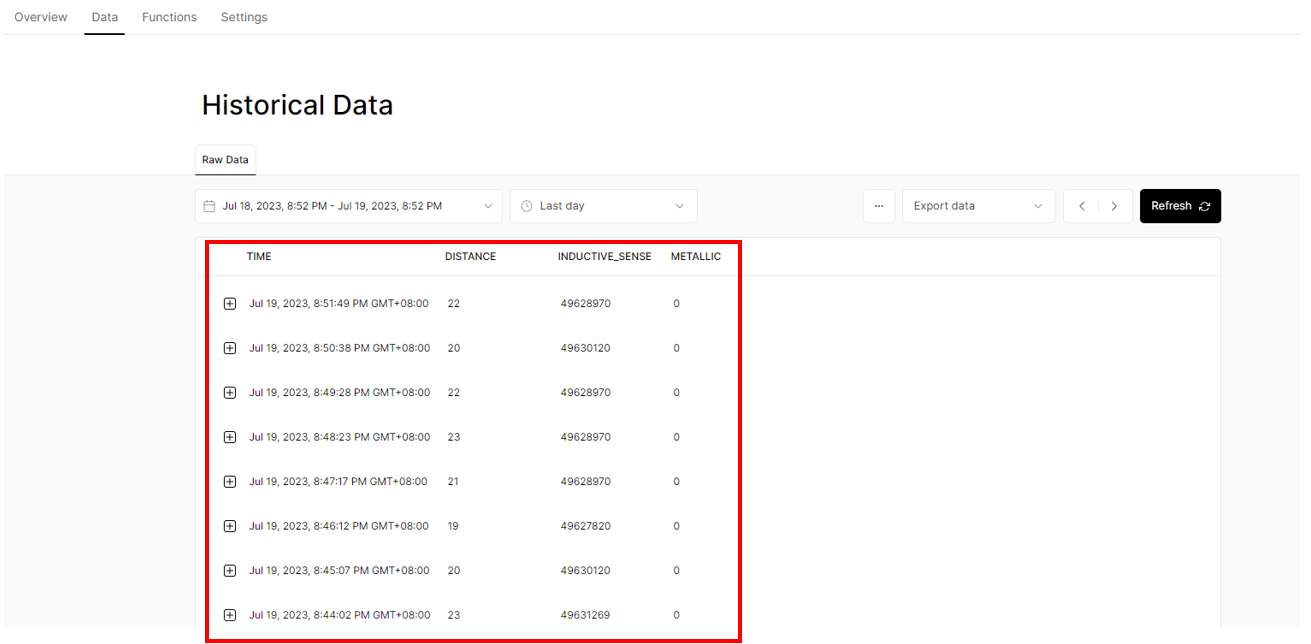The width and height of the screenshot is (1311, 644).
Task: Click metallic value 0 in 8:51:49 row
Action: (676, 304)
